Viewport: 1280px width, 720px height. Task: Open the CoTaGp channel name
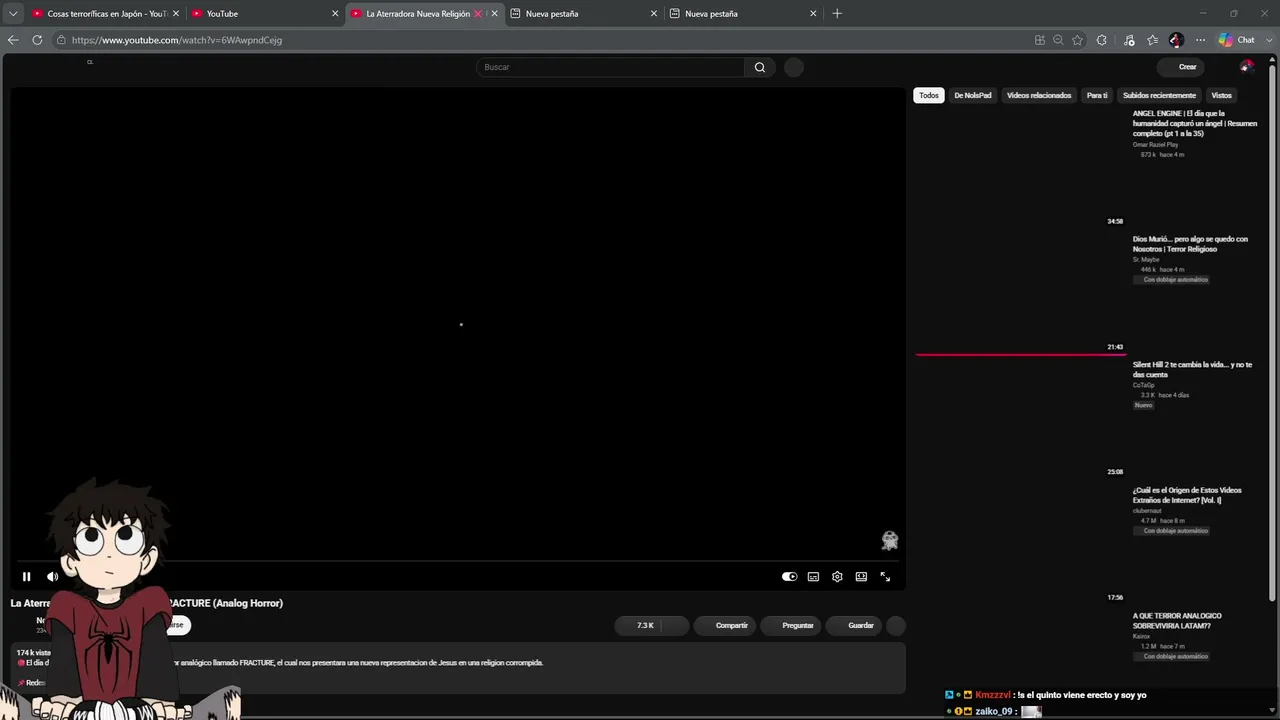1143,385
